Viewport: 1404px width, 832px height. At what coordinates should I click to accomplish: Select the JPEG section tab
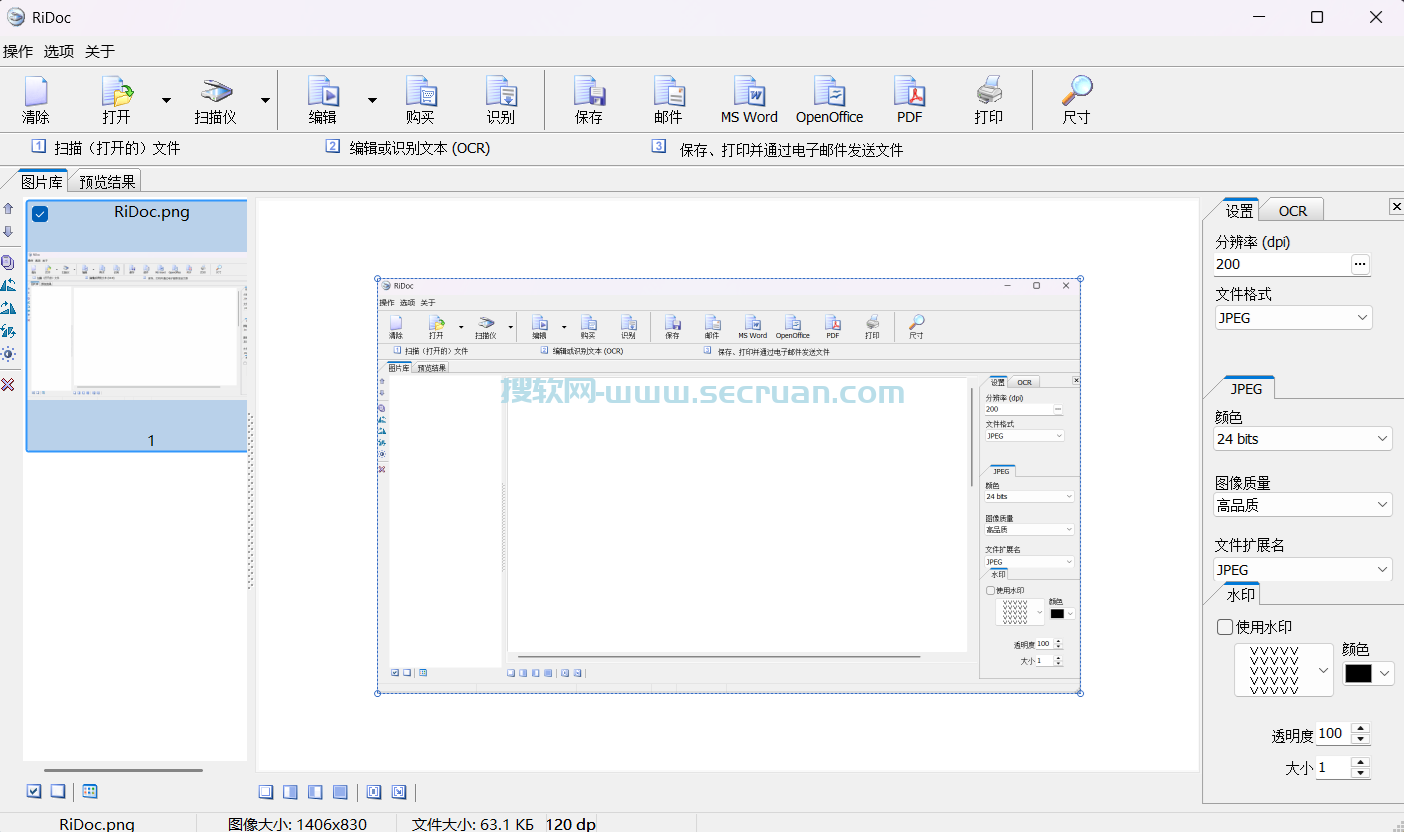coord(1246,388)
